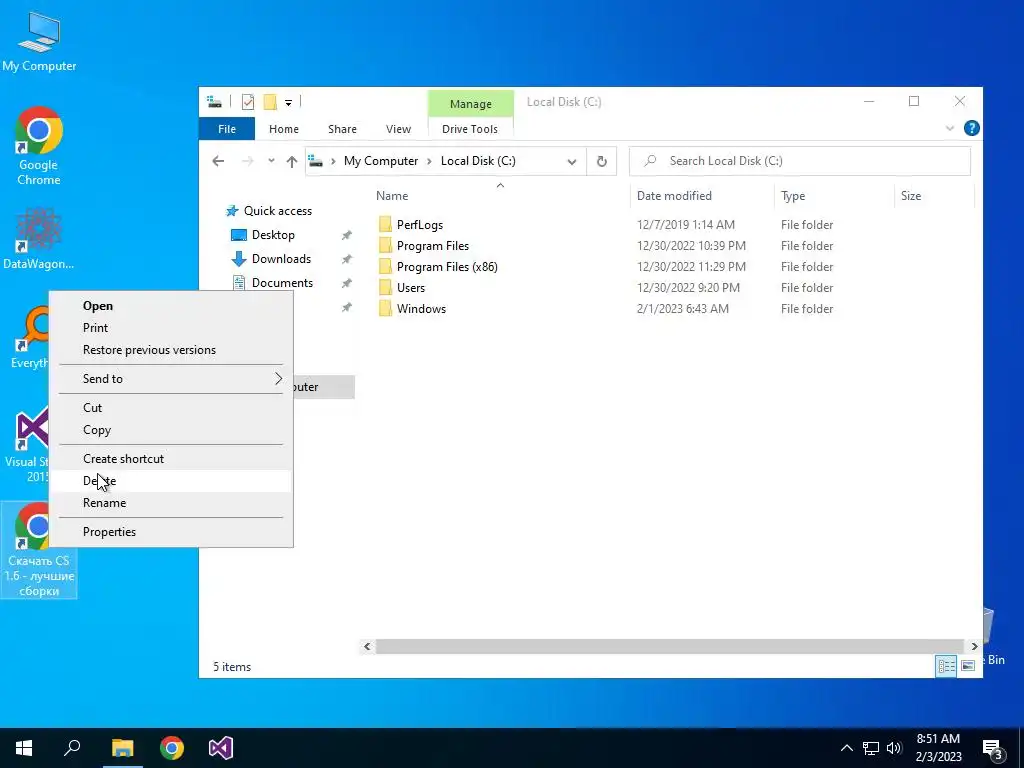Open the File ribbon tab
This screenshot has width=1024, height=768.
pyautogui.click(x=227, y=129)
